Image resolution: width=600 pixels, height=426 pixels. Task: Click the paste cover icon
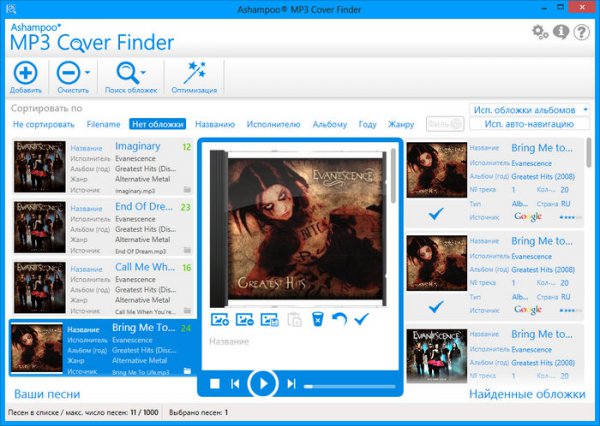tap(294, 320)
